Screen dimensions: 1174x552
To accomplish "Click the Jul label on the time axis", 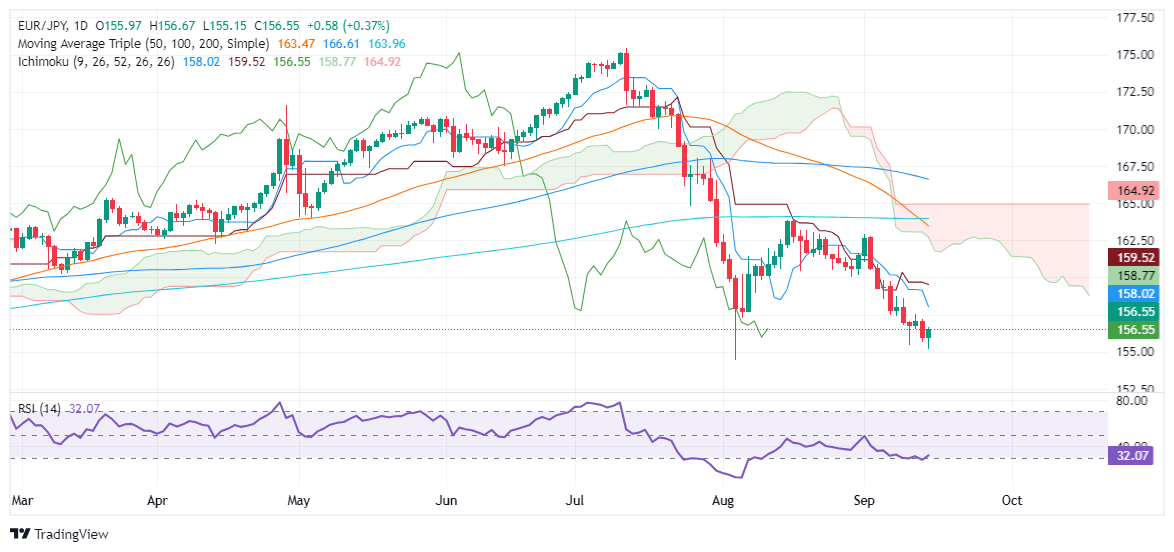I will point(576,497).
